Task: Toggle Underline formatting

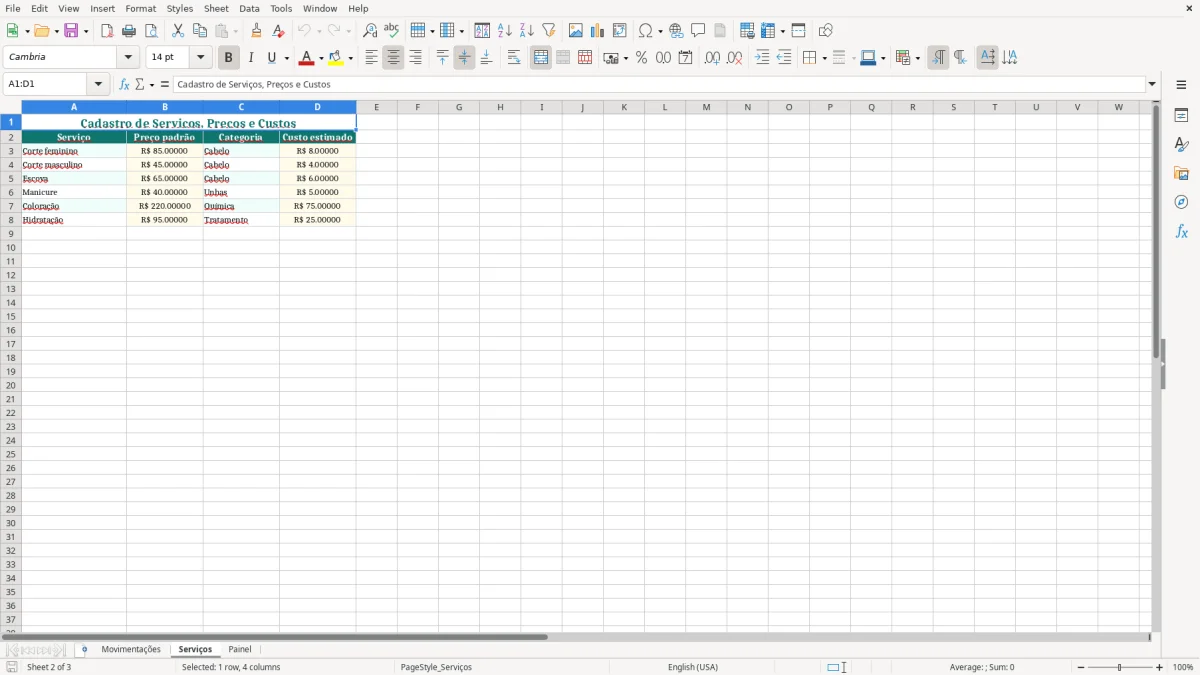Action: tap(271, 58)
